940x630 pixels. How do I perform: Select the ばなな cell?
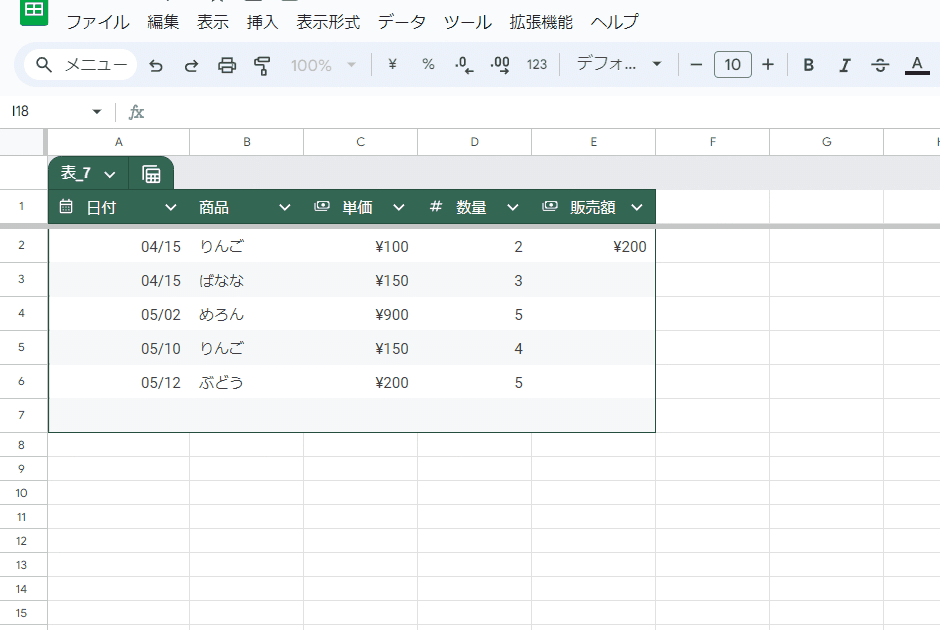[246, 280]
